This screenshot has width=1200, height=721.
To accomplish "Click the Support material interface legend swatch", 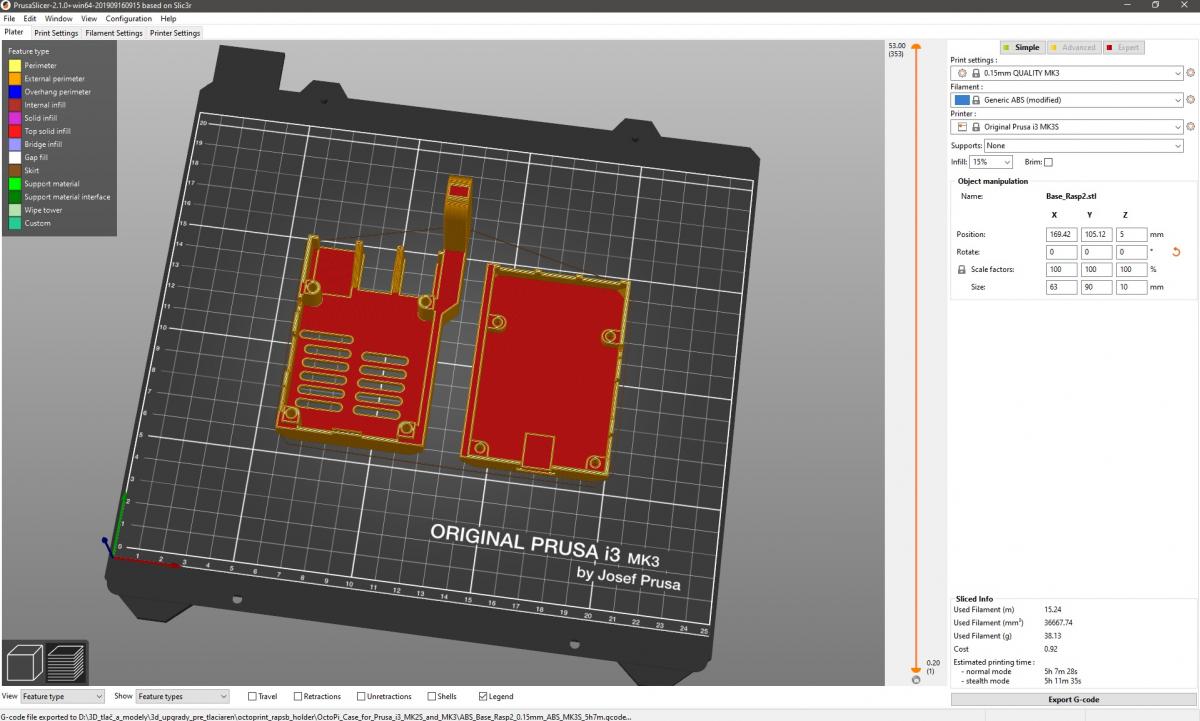I will tap(15, 197).
